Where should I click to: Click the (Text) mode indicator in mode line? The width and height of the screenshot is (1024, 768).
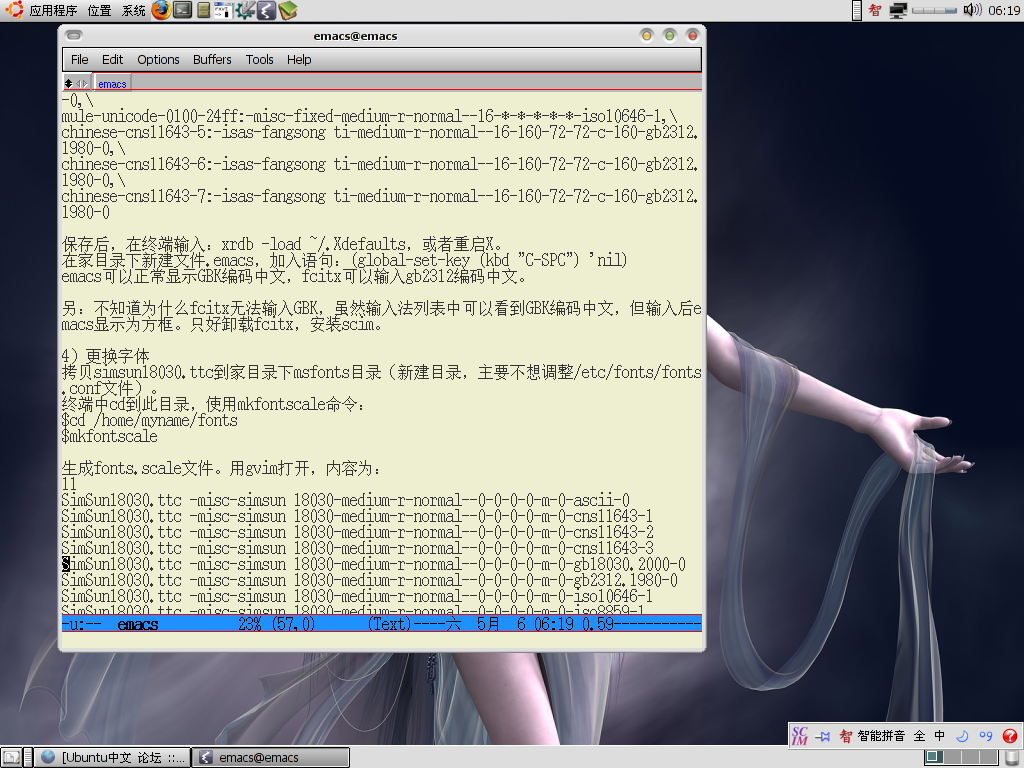coord(390,624)
